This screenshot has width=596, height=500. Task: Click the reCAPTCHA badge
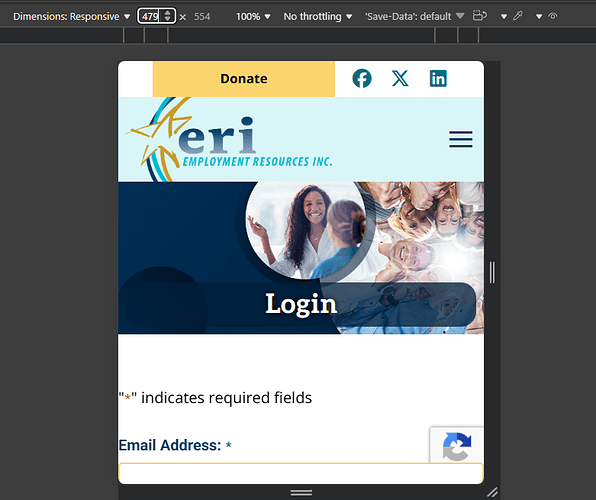tap(457, 445)
